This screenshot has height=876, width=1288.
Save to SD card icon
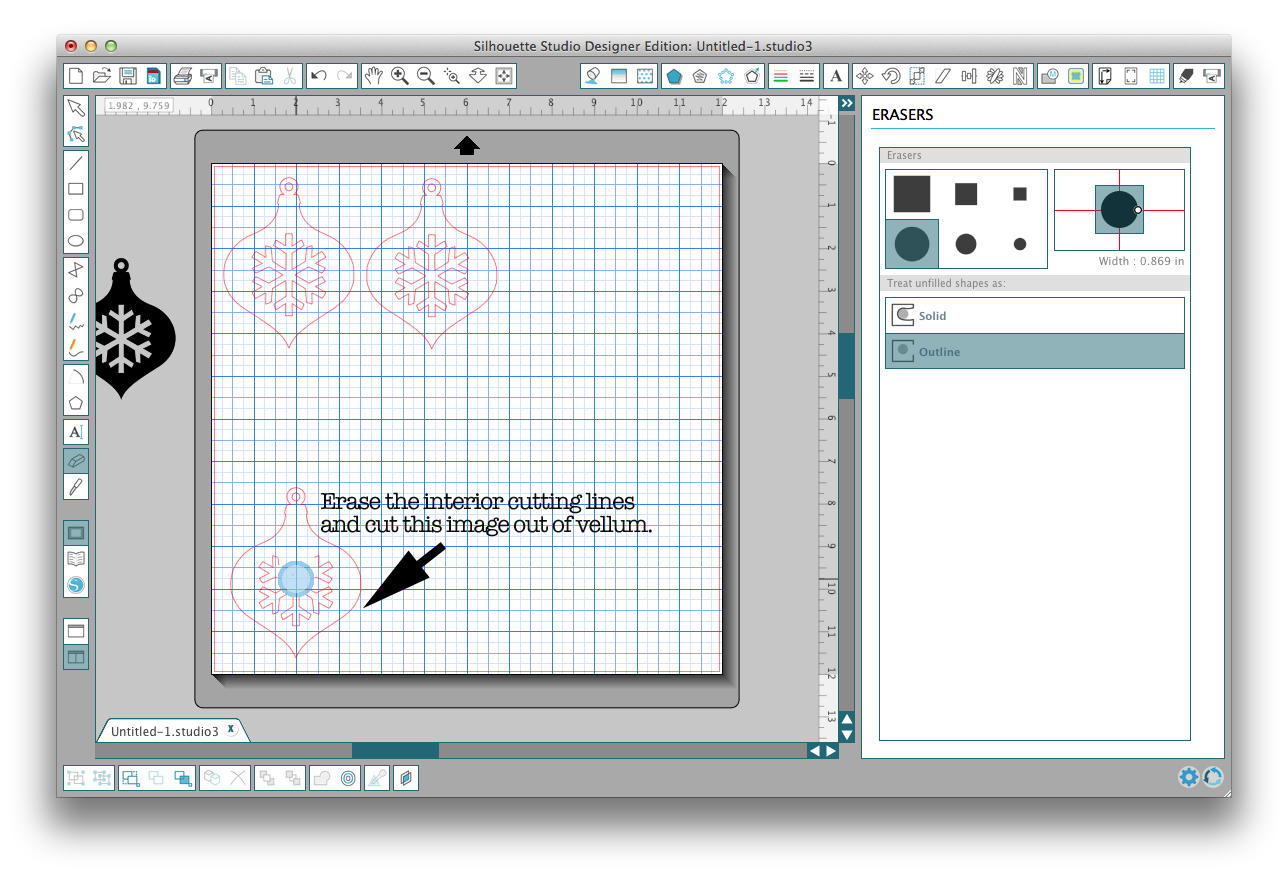click(153, 76)
